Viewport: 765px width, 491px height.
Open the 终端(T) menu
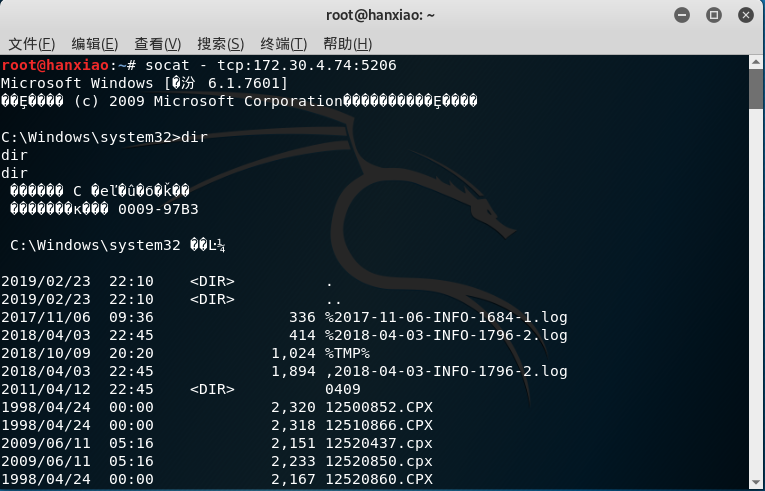283,44
